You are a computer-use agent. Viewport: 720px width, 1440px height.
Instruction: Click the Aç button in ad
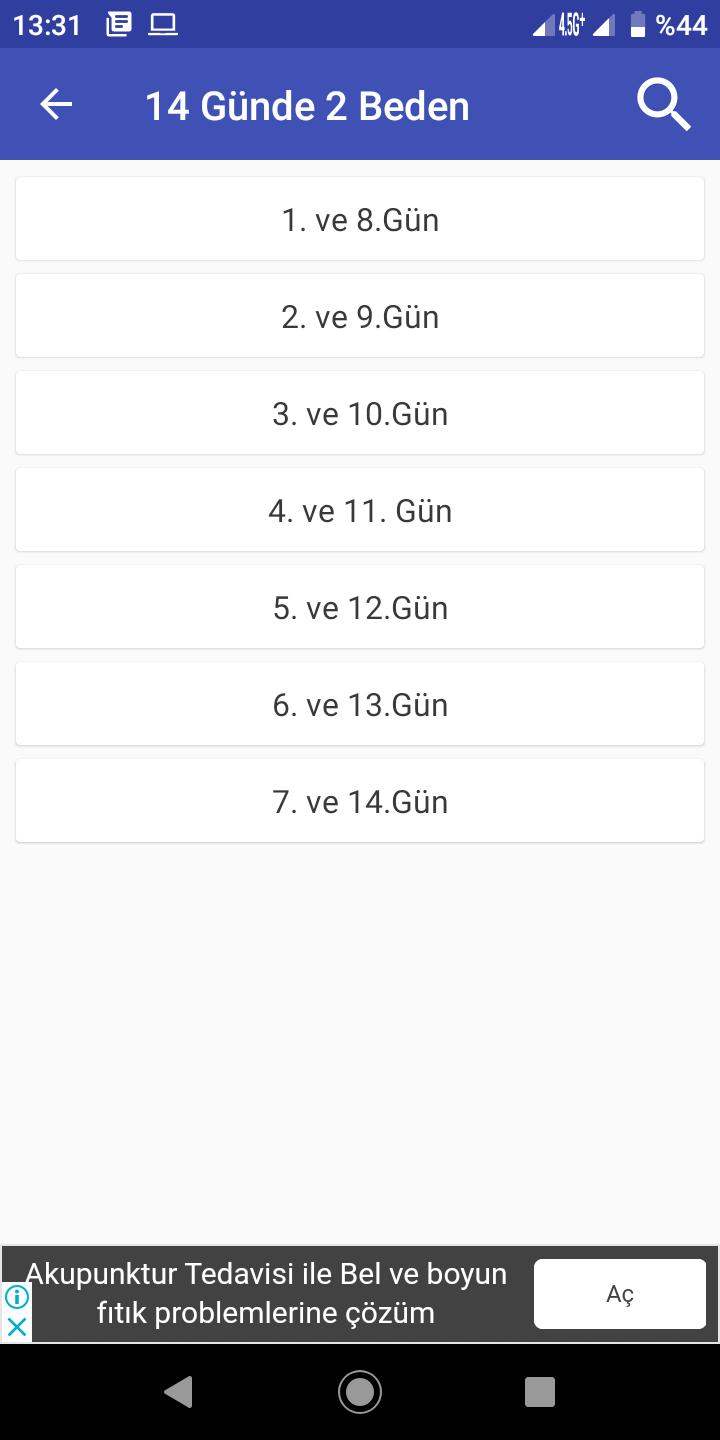tap(620, 1294)
